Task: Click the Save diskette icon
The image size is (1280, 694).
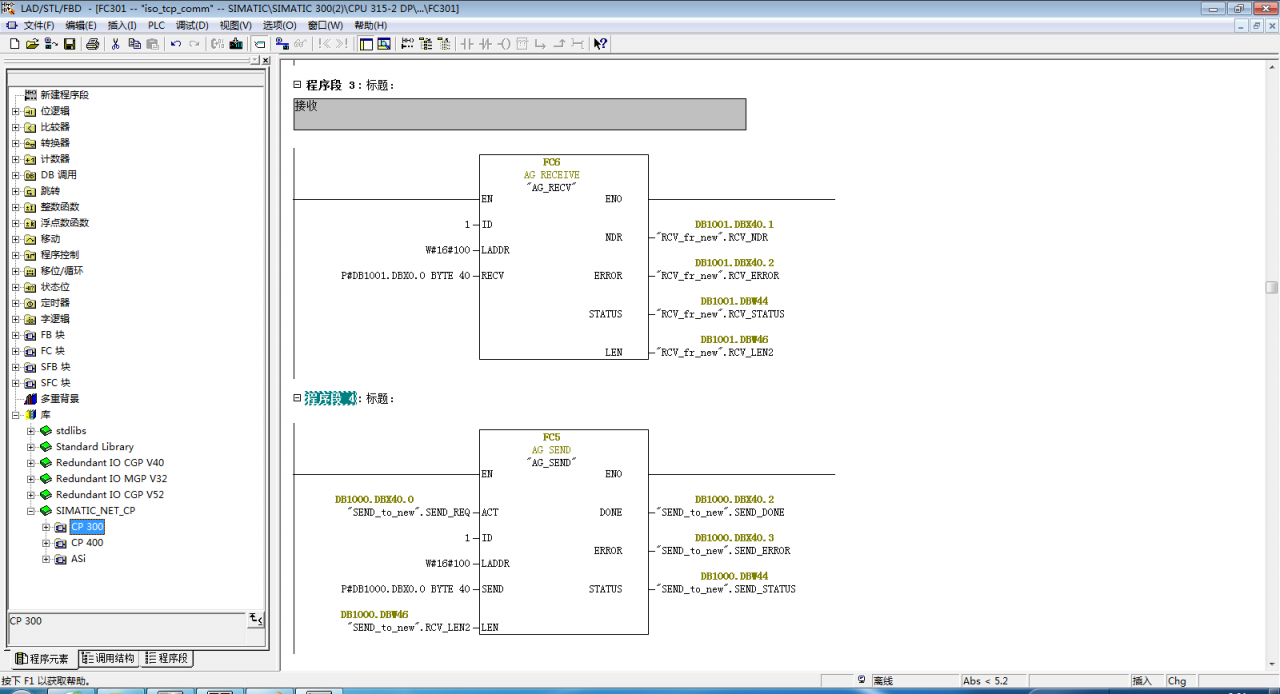Action: [x=69, y=44]
